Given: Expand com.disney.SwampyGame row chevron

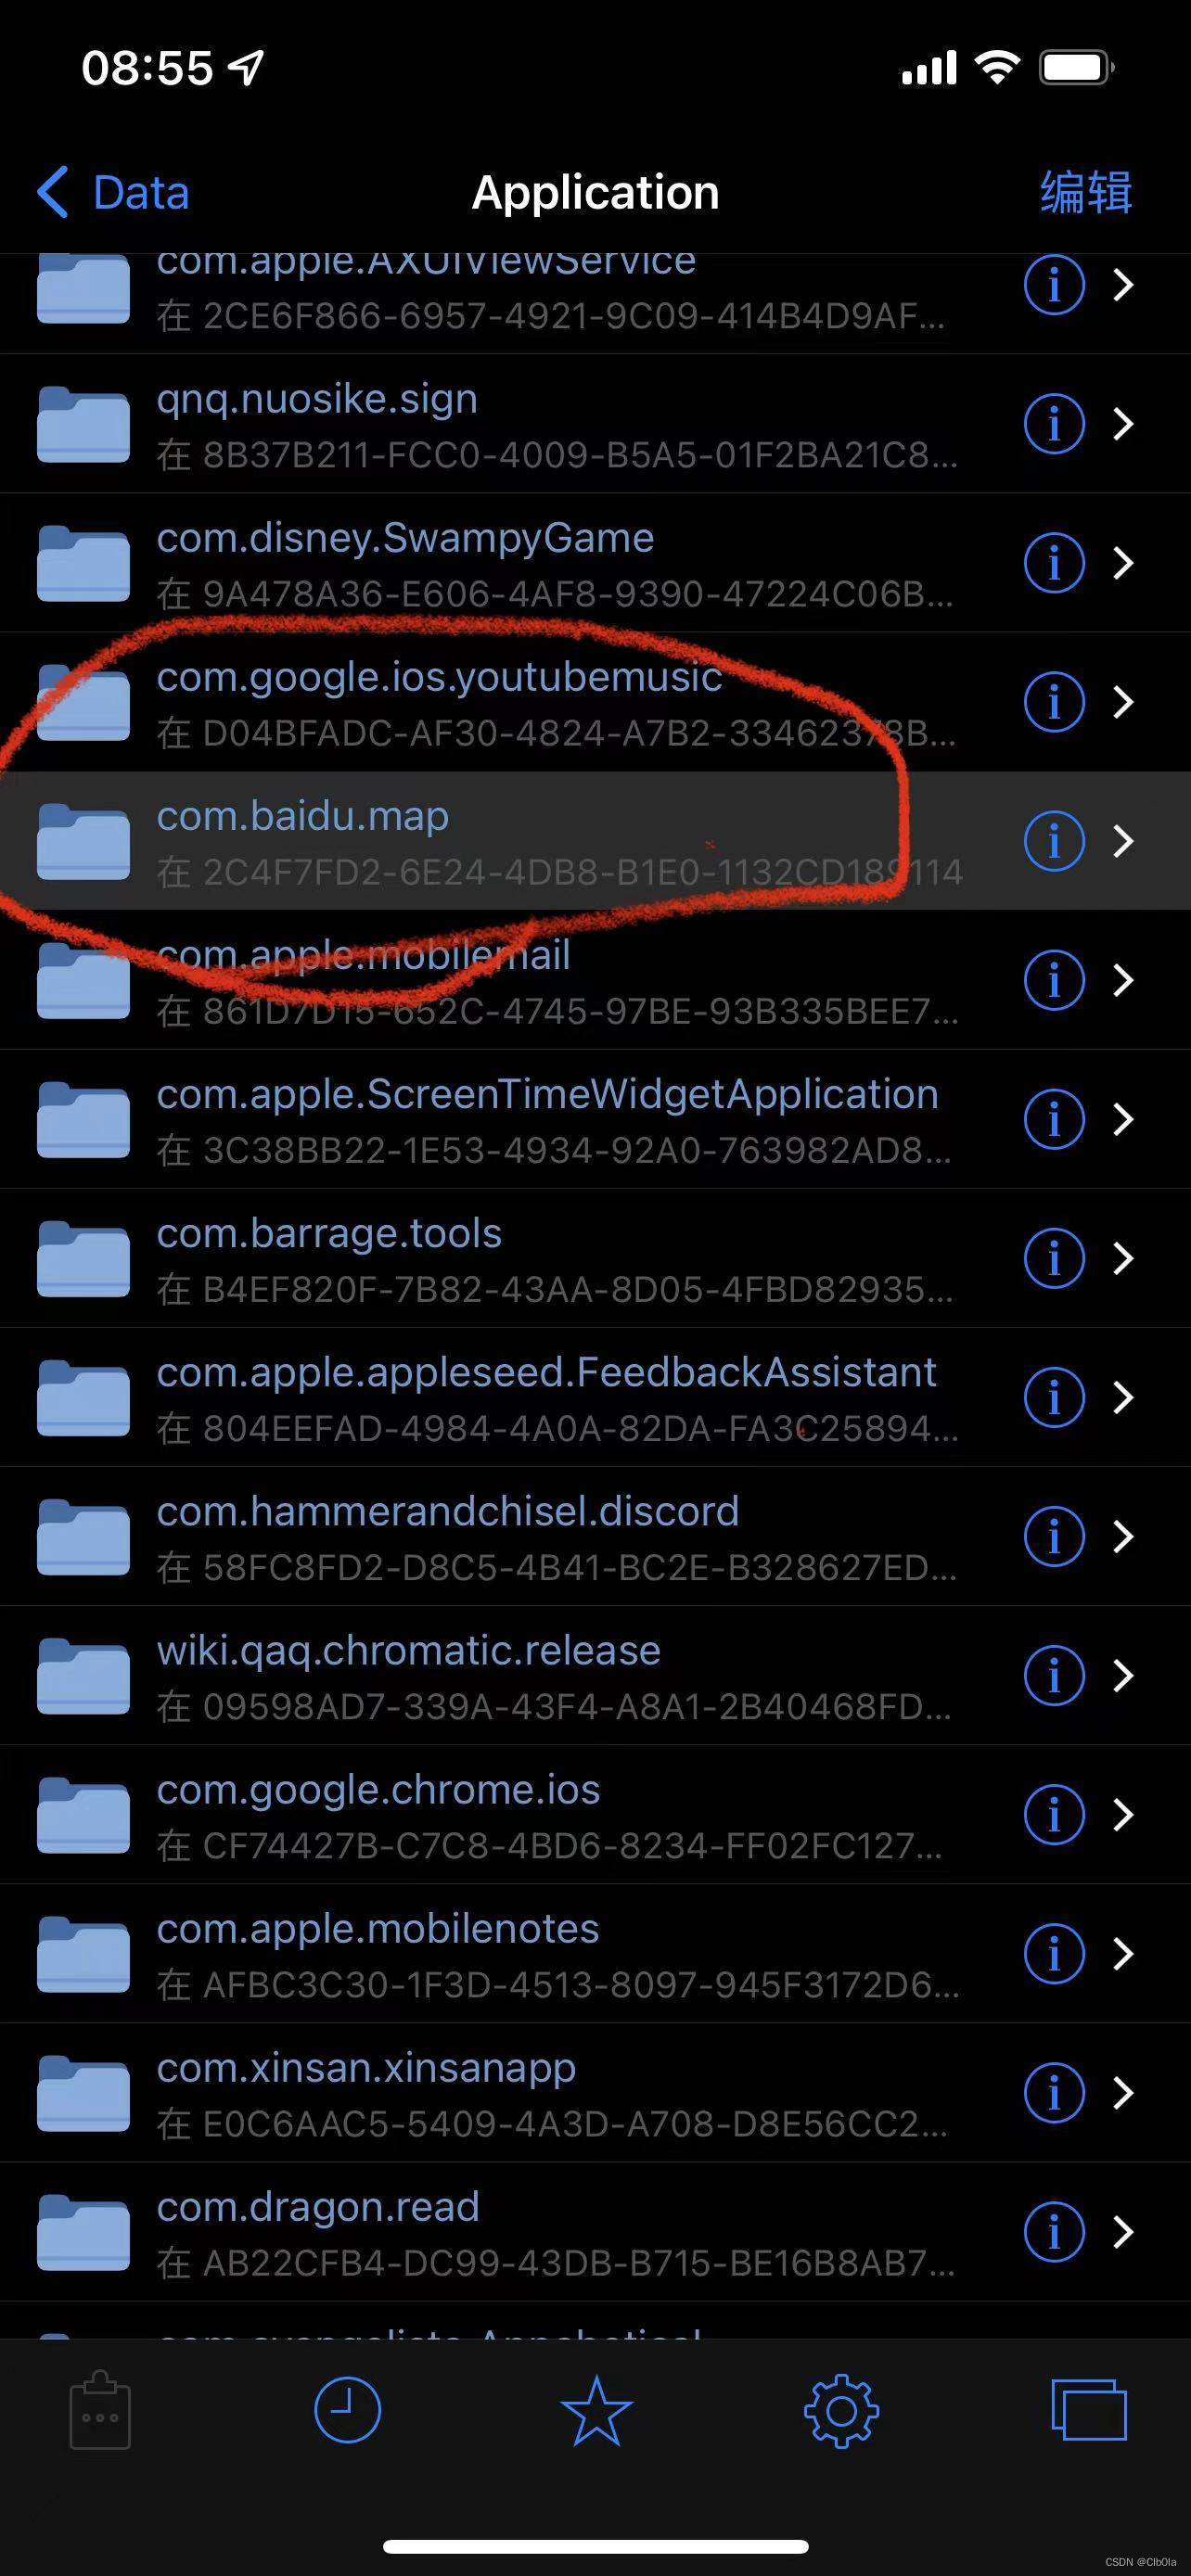Looking at the screenshot, I should click(1124, 563).
